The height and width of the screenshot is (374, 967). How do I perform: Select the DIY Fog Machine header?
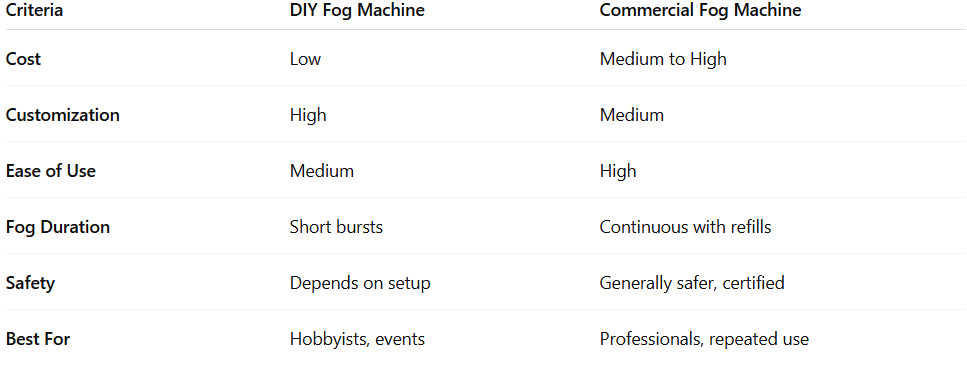[357, 10]
